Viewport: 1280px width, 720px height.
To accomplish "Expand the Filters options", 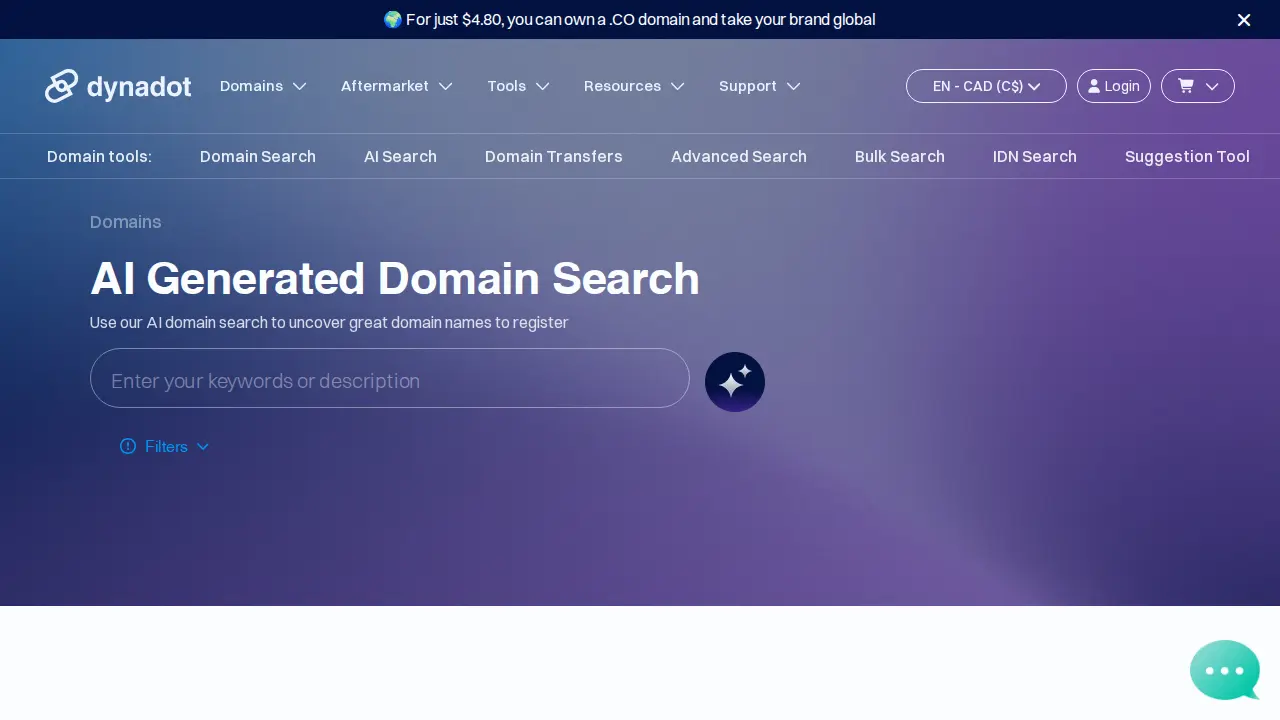I will coord(176,446).
